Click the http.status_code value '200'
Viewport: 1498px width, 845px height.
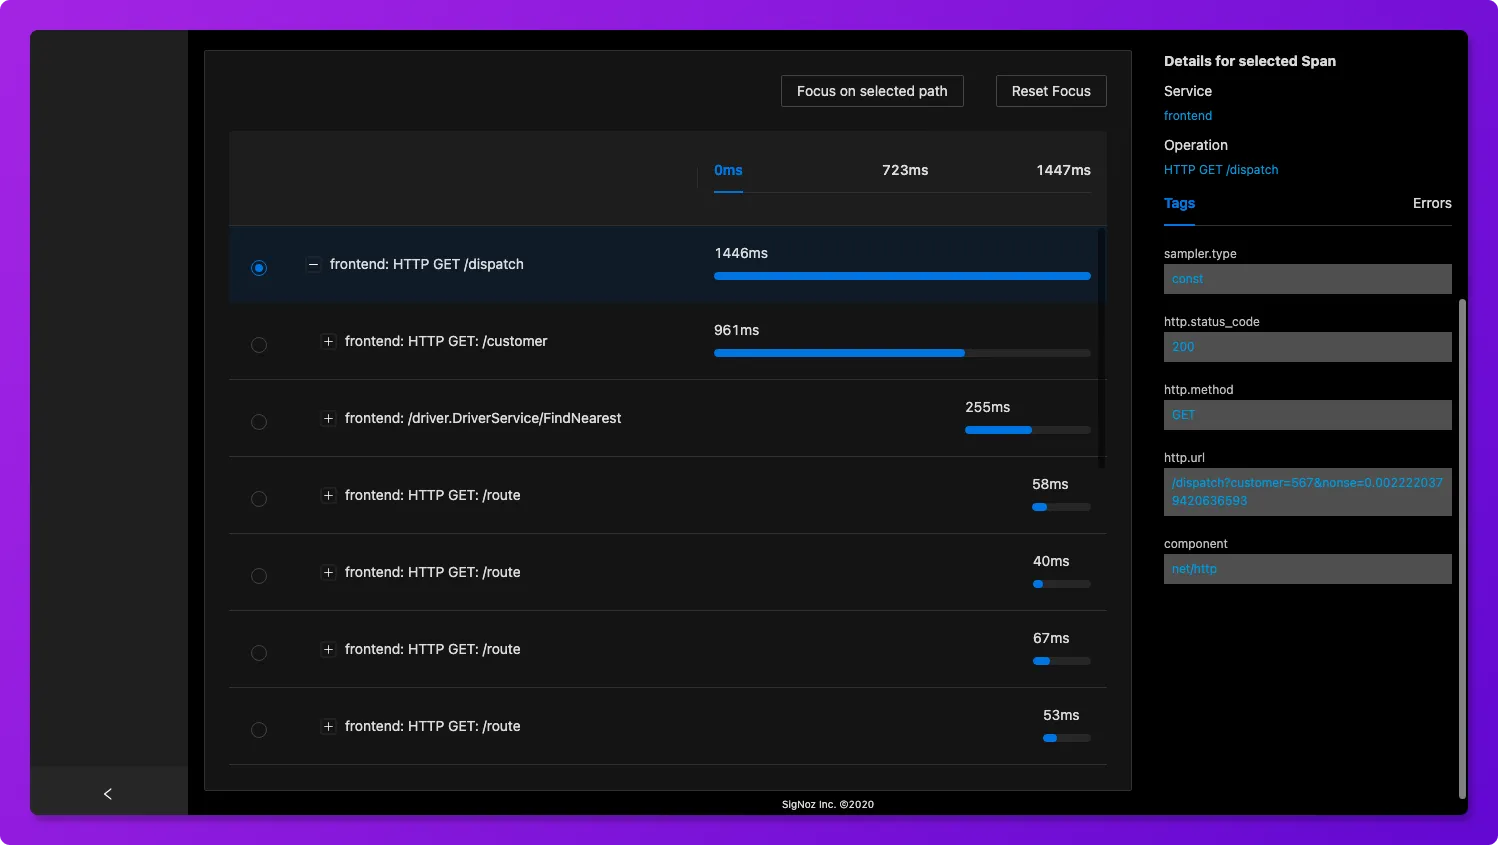coord(1308,347)
